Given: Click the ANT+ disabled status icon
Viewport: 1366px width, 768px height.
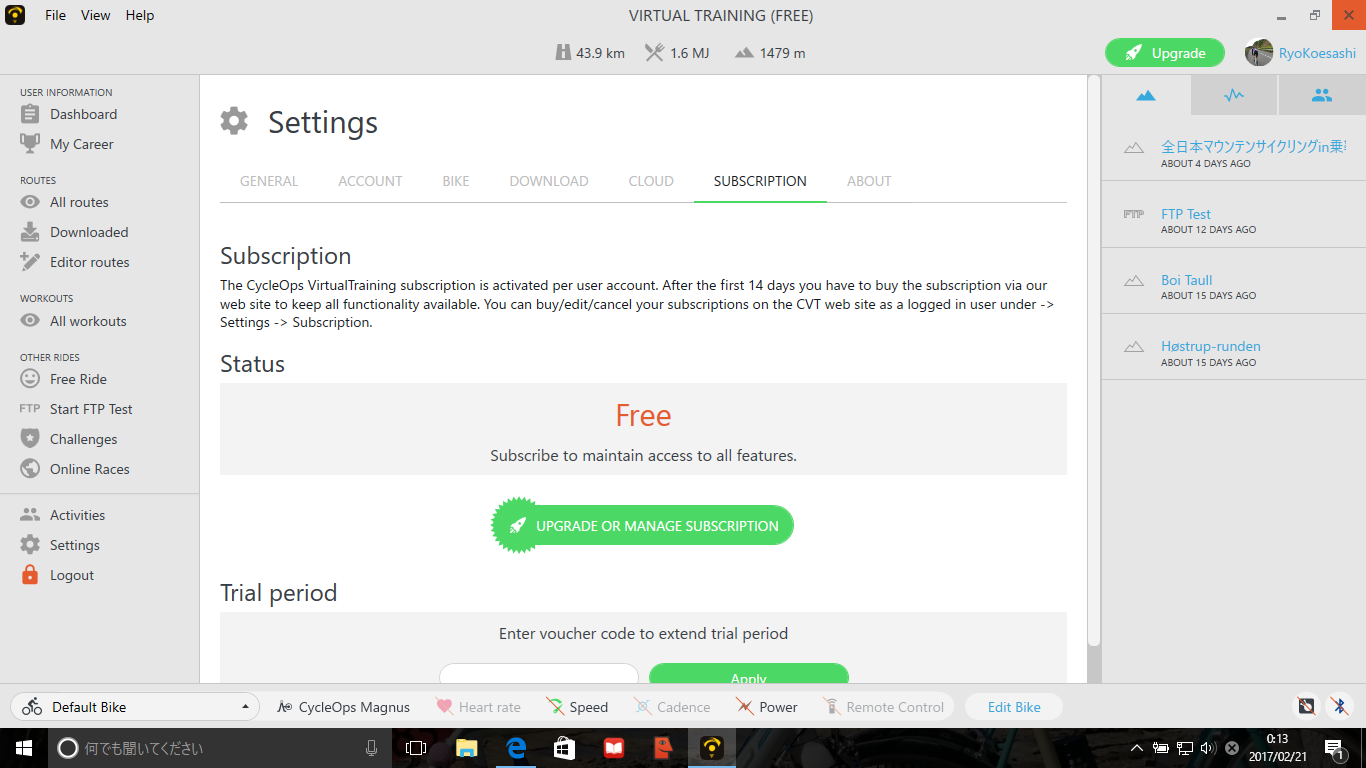Looking at the screenshot, I should click(1306, 706).
